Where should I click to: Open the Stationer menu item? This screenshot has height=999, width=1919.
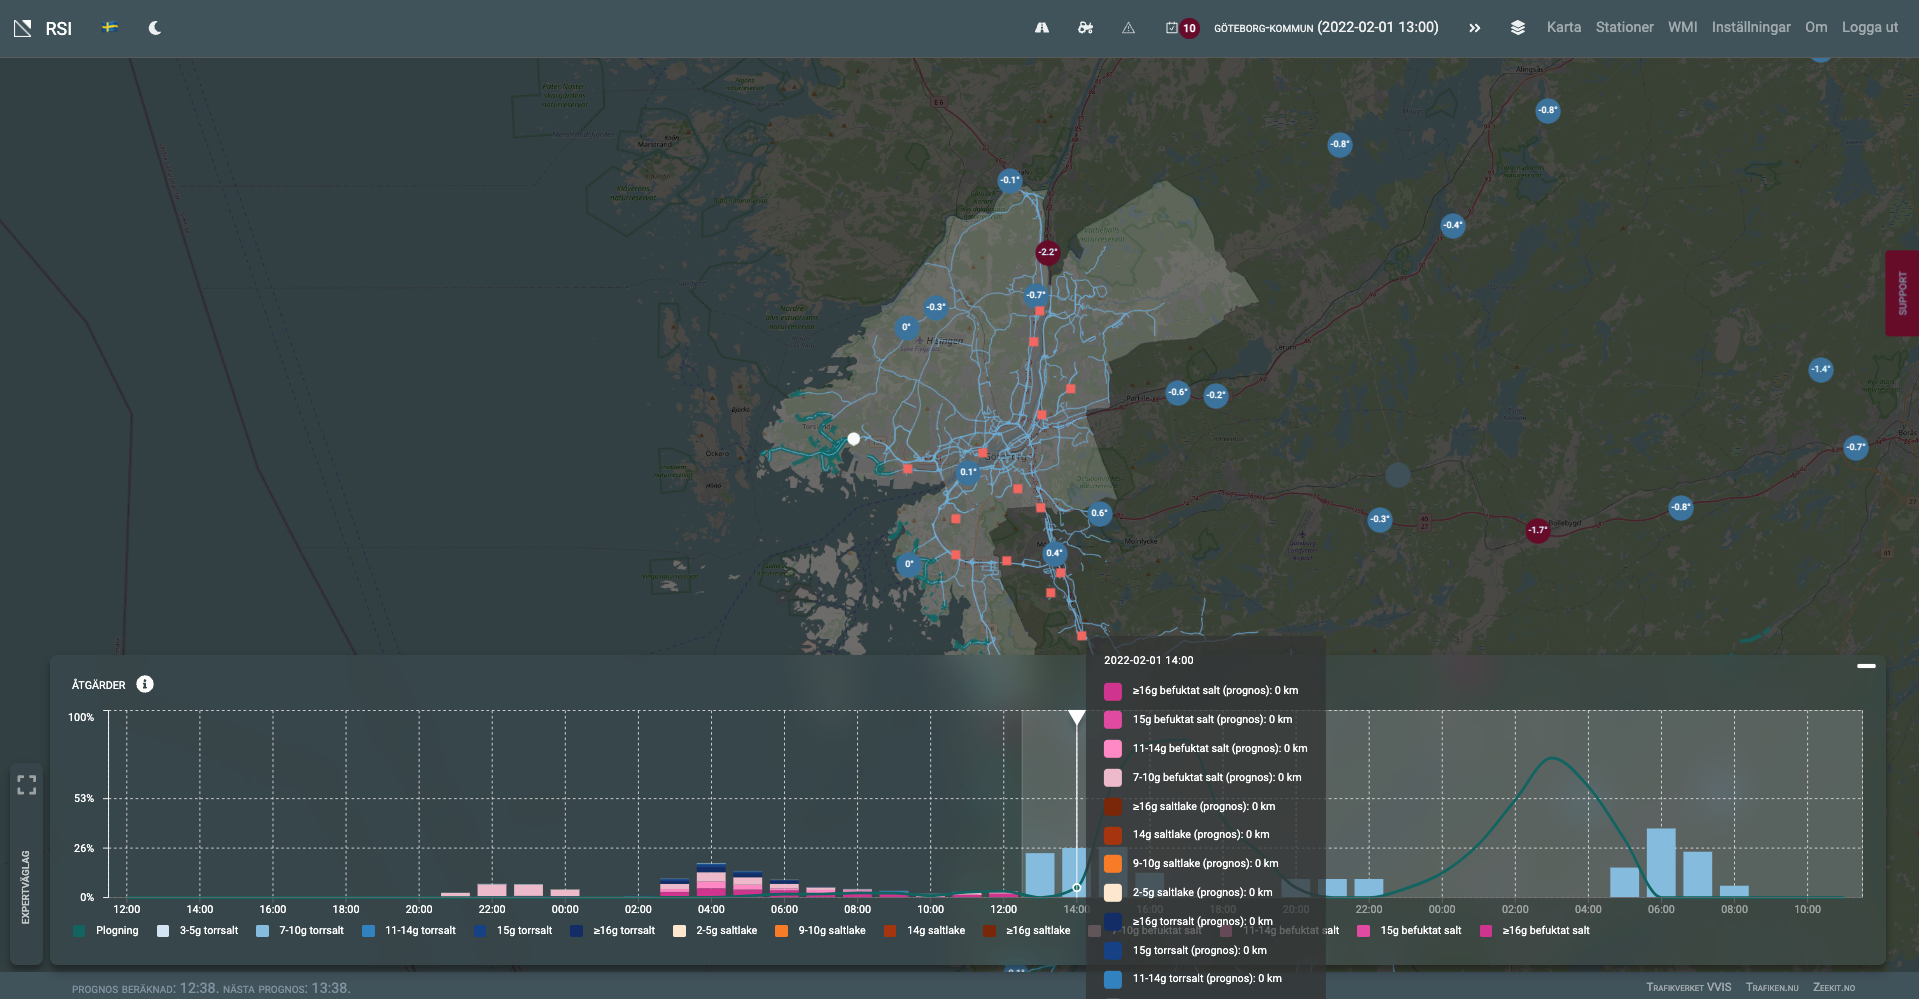(x=1624, y=27)
